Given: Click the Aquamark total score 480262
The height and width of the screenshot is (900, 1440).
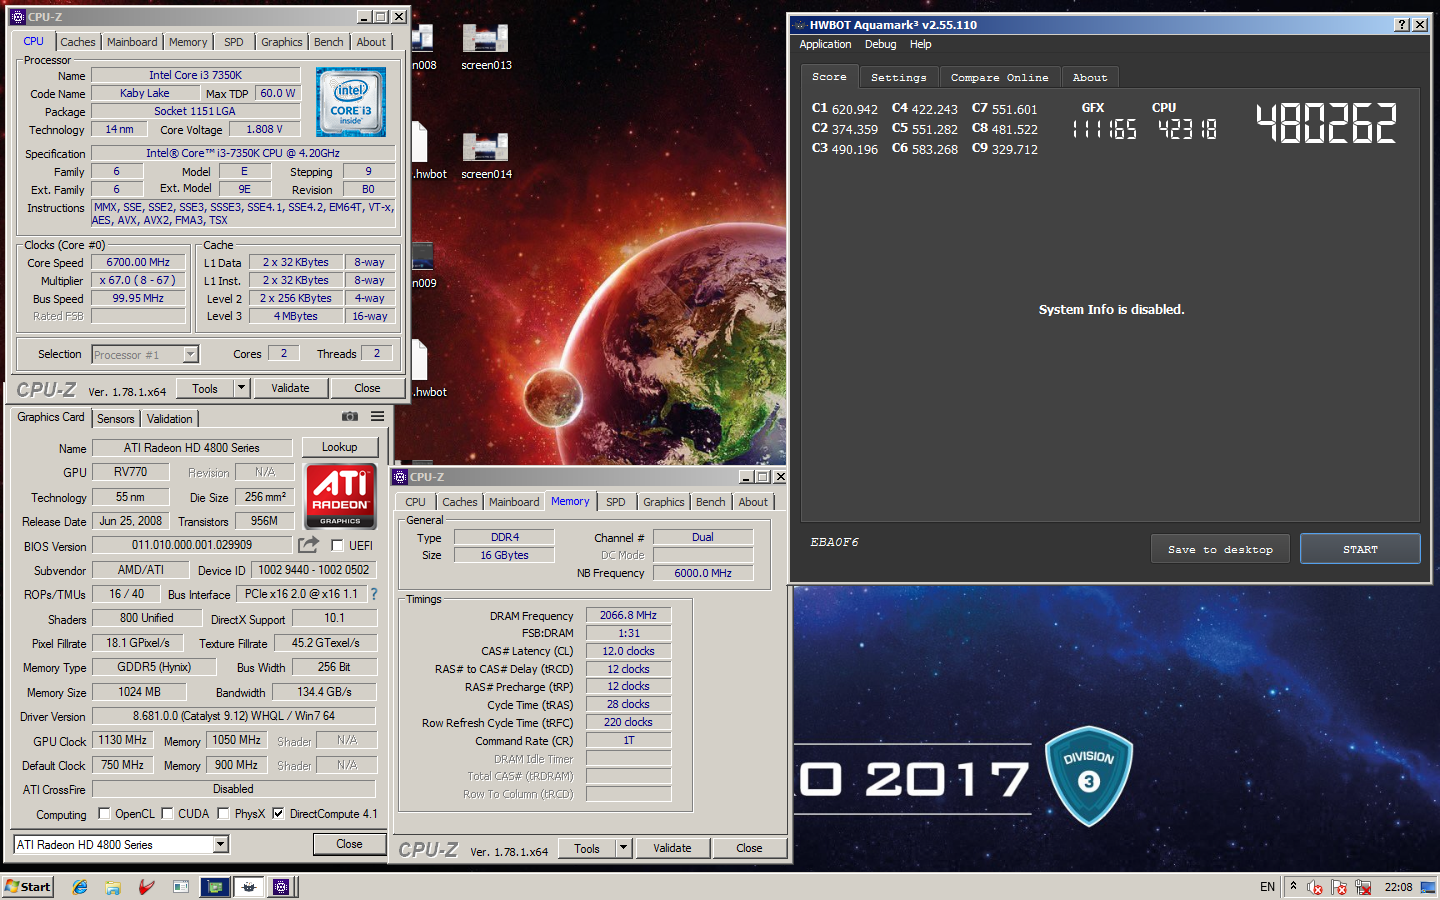Looking at the screenshot, I should coord(1326,124).
